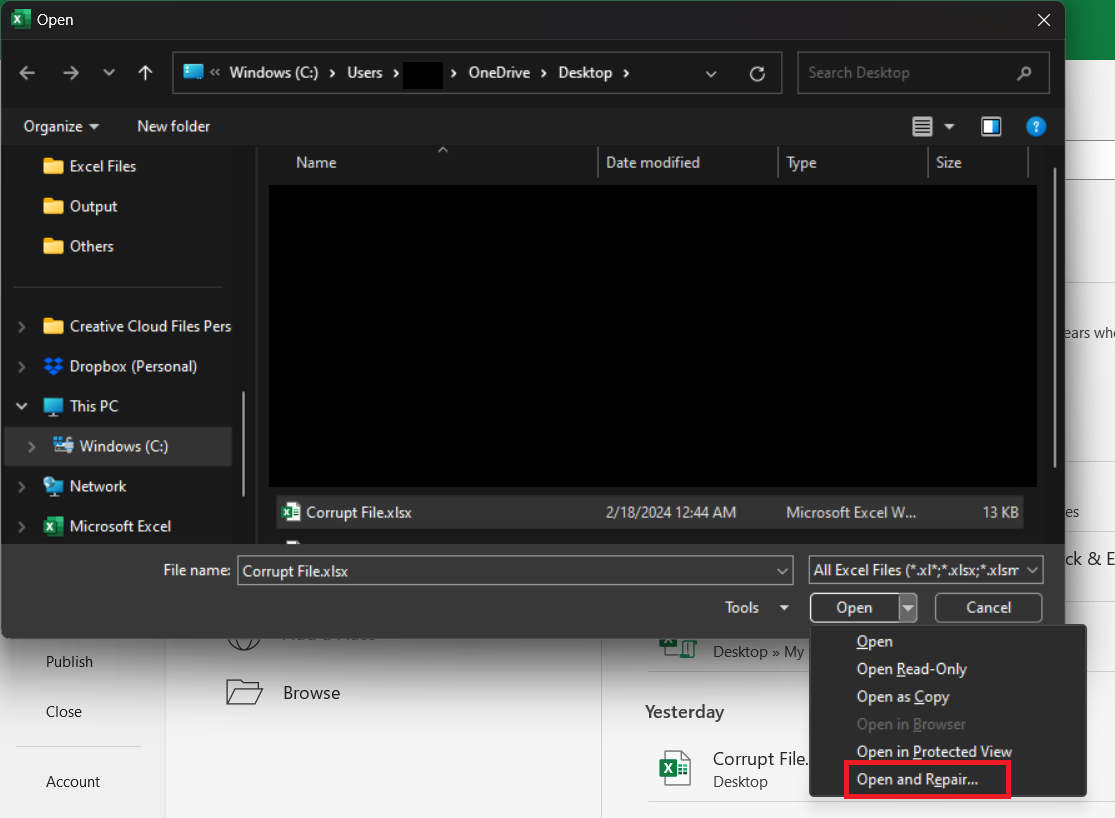Open recent Corrupt File under Yesterday
Image resolution: width=1115 pixels, height=818 pixels.
click(x=732, y=770)
